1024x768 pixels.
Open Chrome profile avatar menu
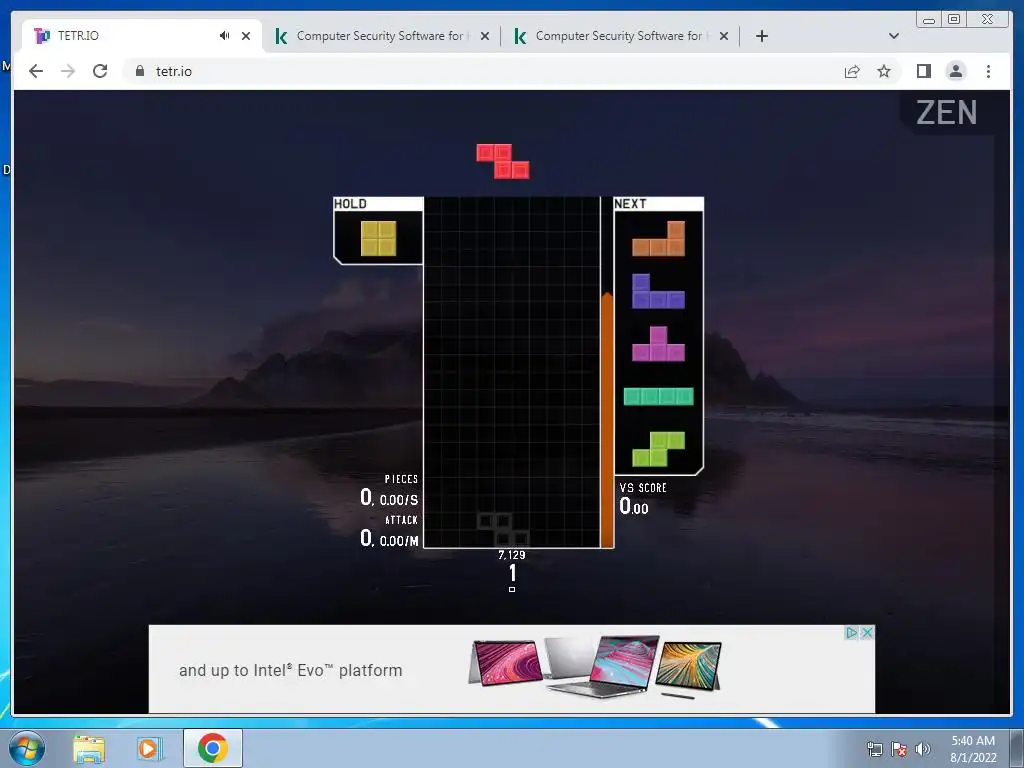coord(955,71)
